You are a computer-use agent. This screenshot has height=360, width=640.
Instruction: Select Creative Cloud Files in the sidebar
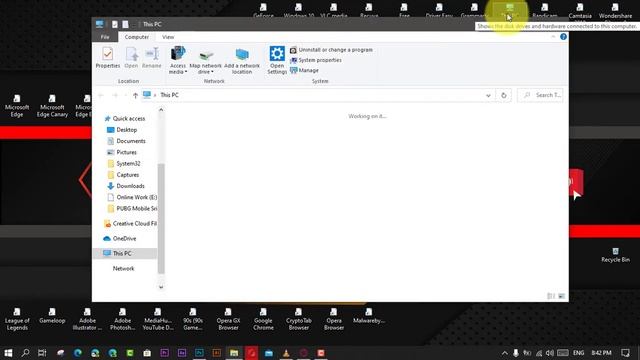[x=130, y=224]
